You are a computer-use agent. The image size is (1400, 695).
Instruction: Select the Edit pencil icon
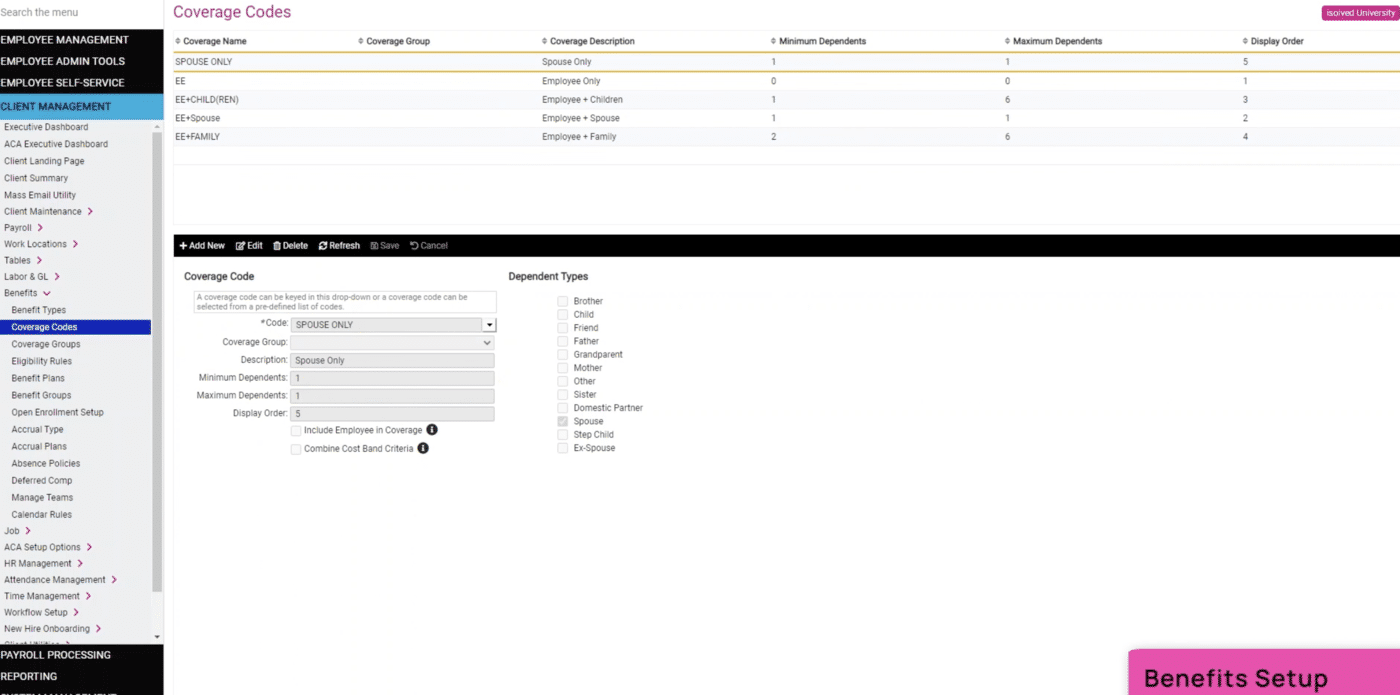[241, 245]
